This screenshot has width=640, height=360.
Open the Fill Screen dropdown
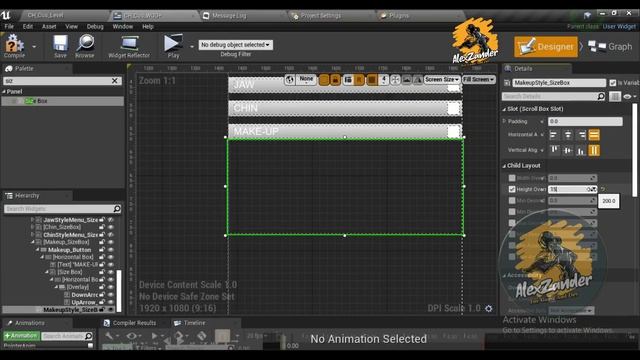(479, 80)
